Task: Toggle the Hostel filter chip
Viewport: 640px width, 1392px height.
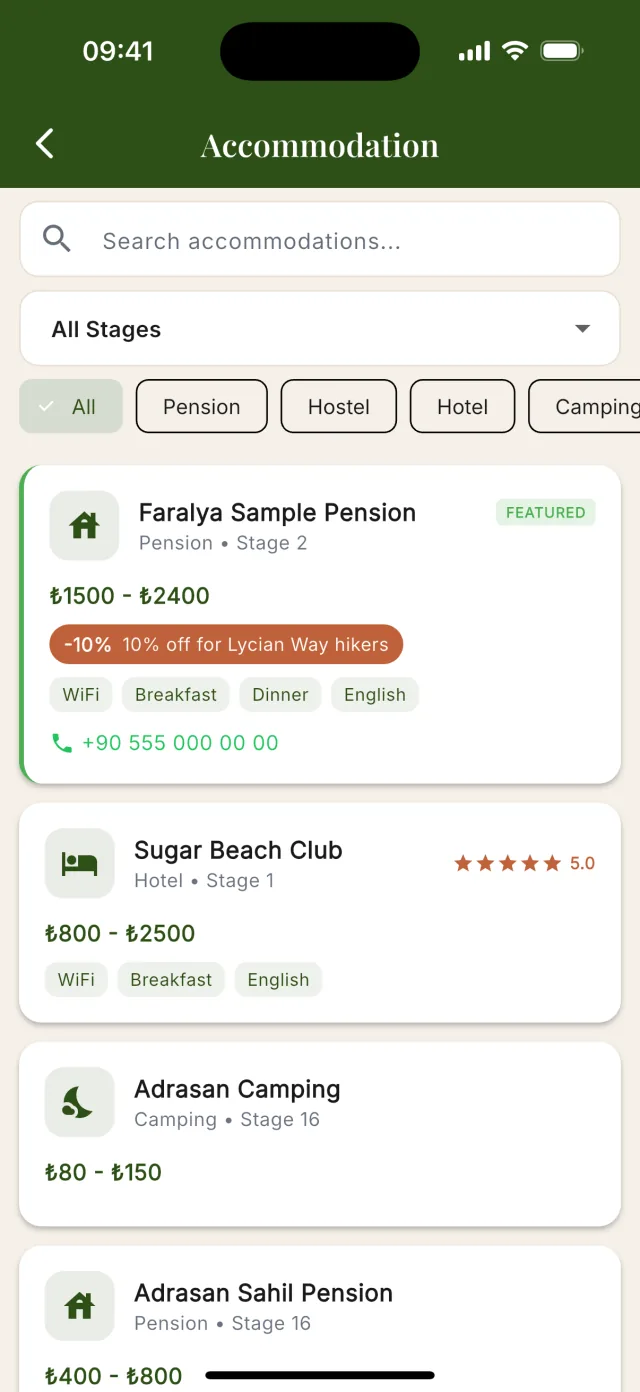Action: click(x=338, y=406)
